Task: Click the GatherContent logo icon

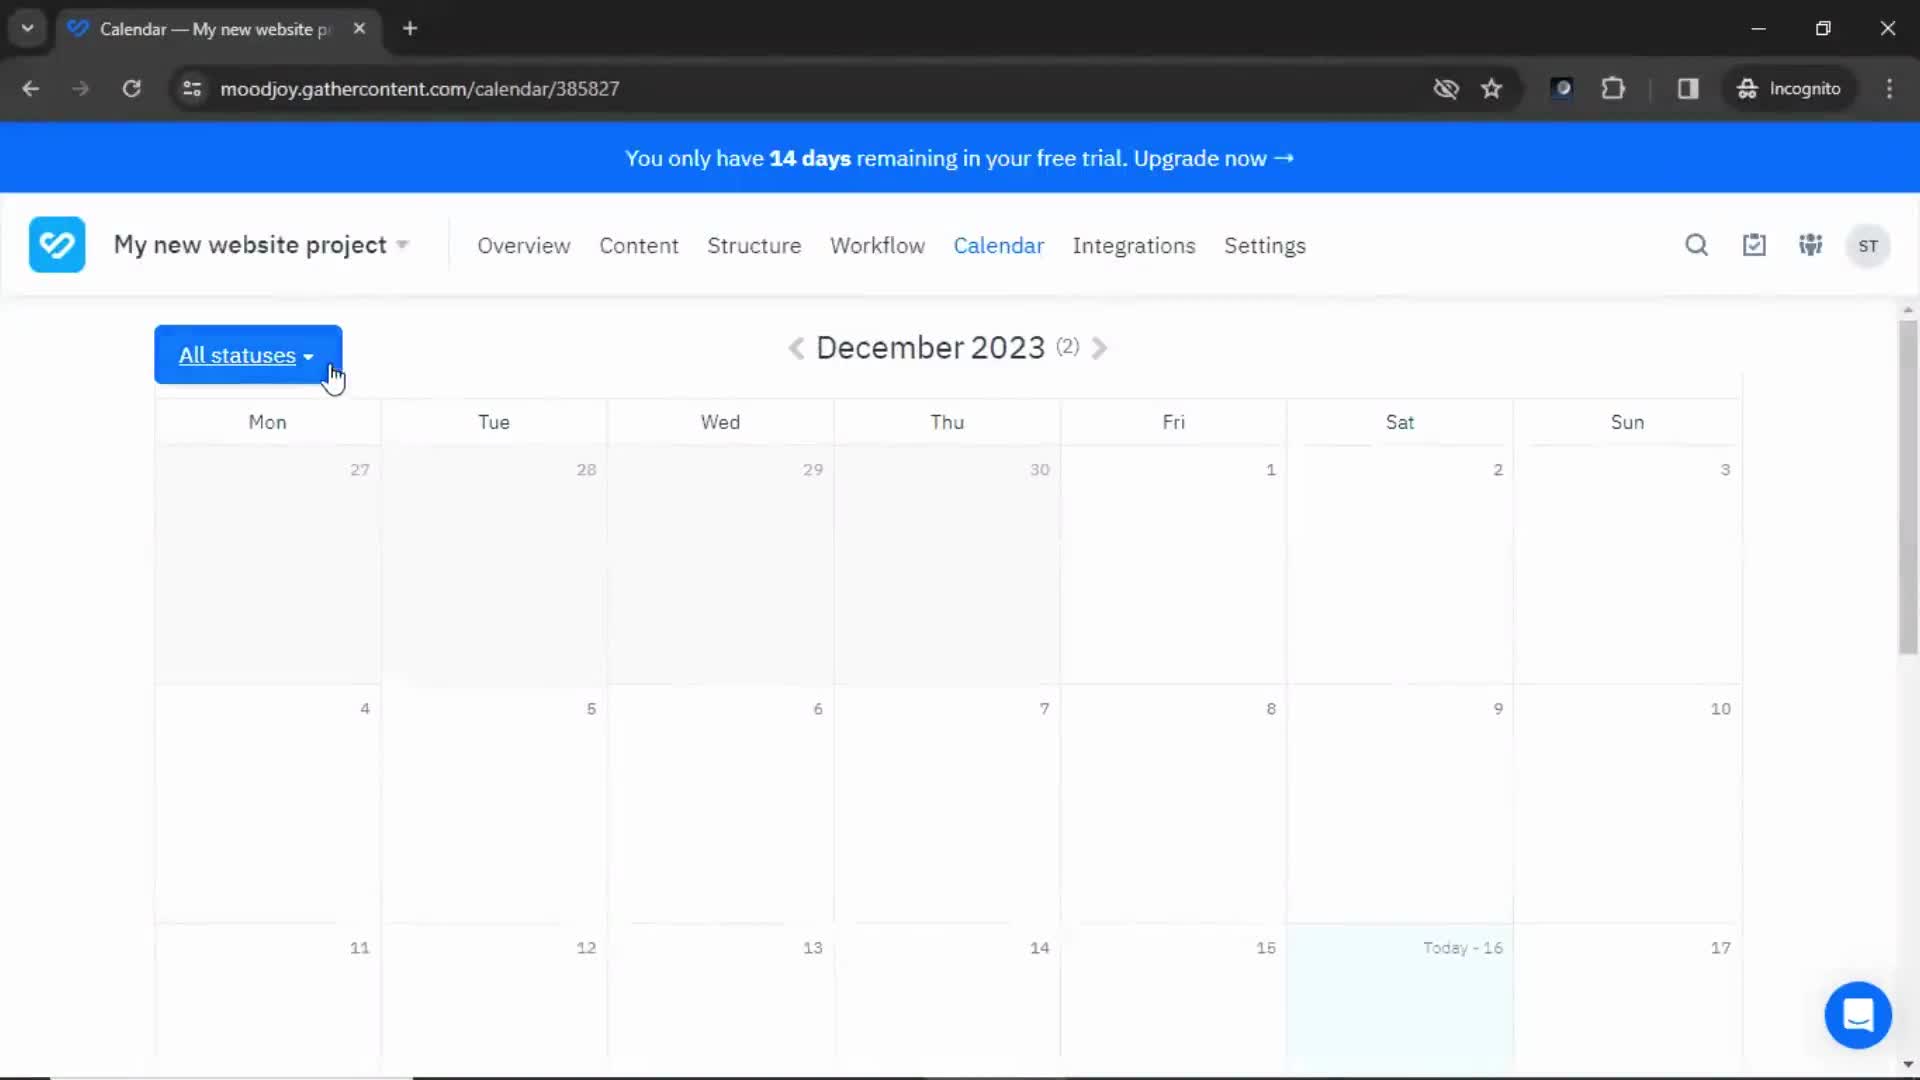Action: click(x=57, y=244)
